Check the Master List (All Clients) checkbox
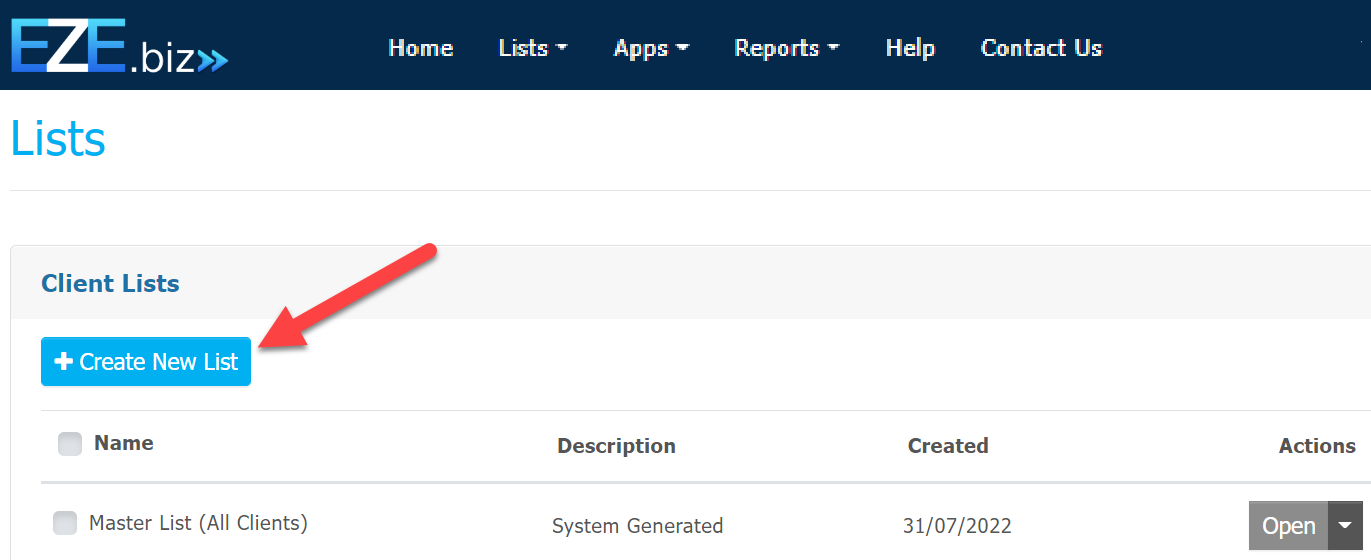Screen dimensions: 1371x560 pyautogui.click(x=65, y=523)
